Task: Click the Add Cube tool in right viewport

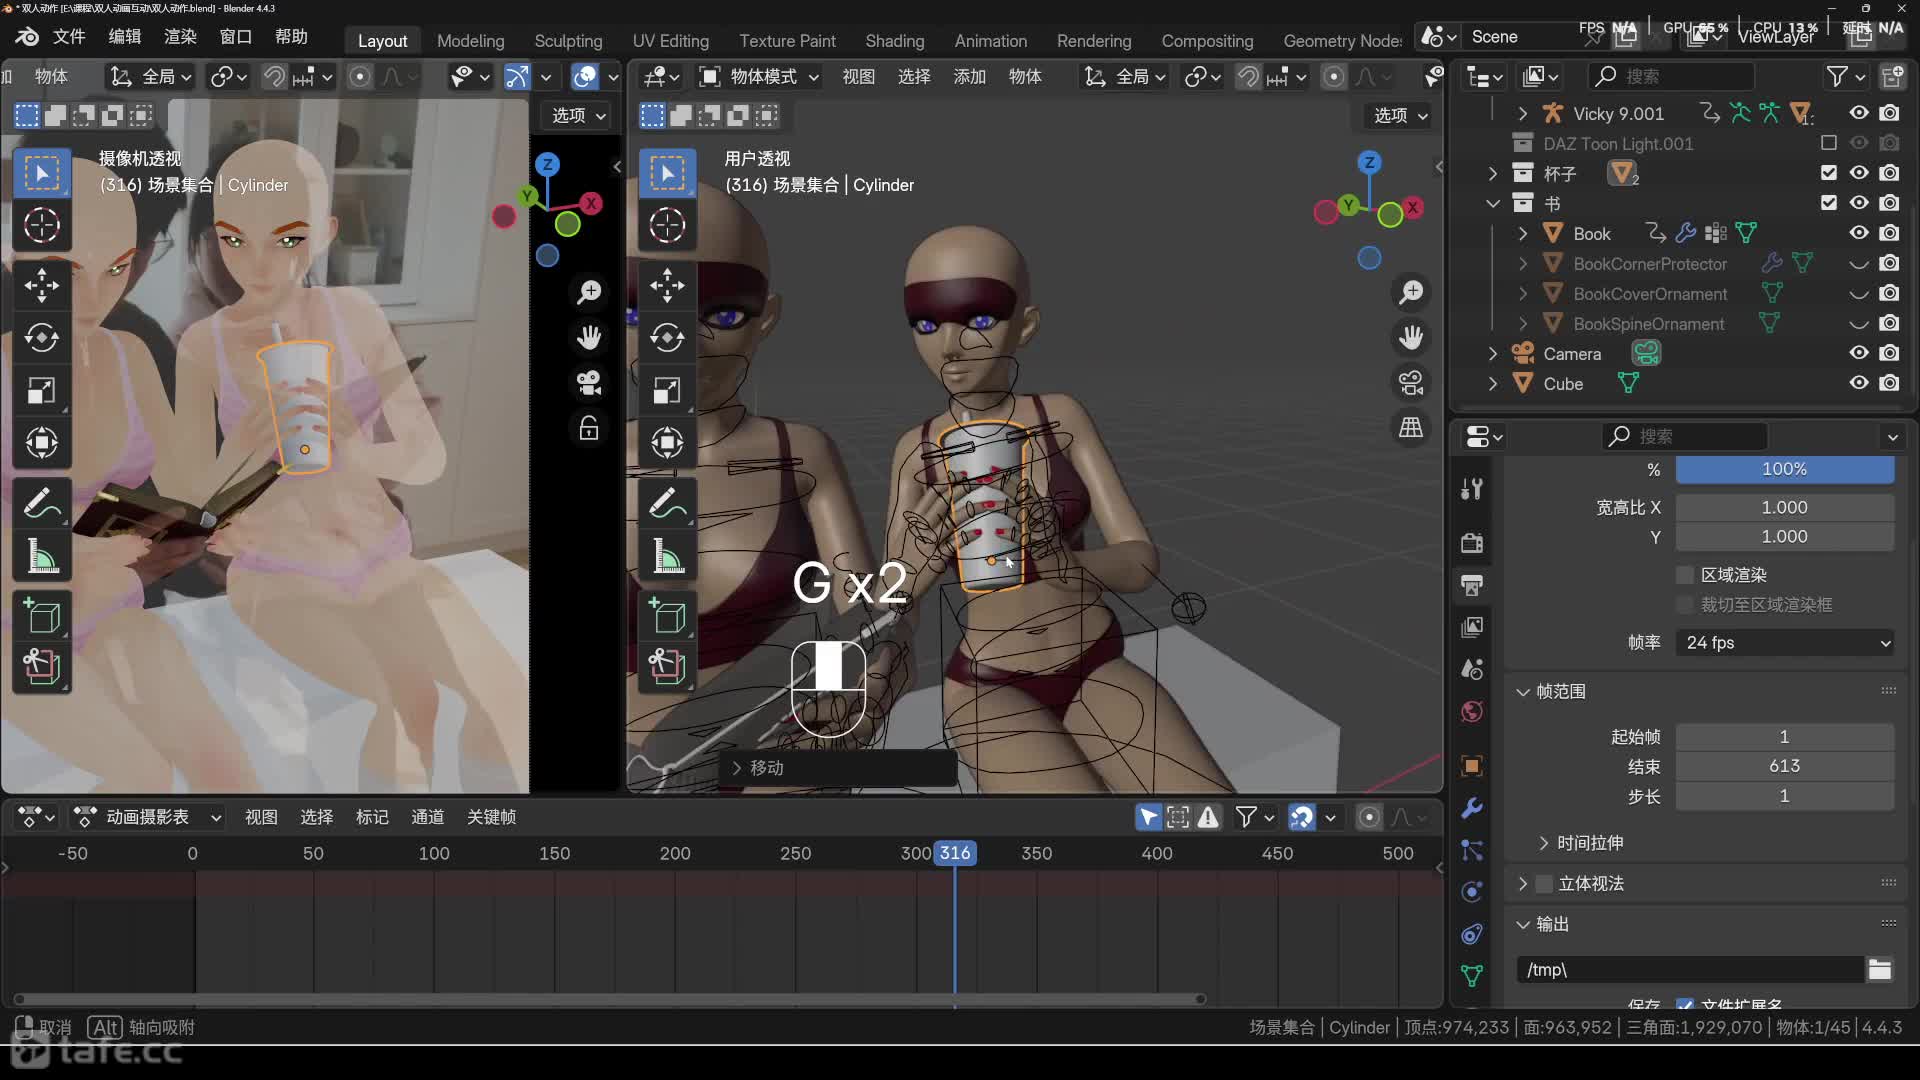Action: pyautogui.click(x=667, y=616)
